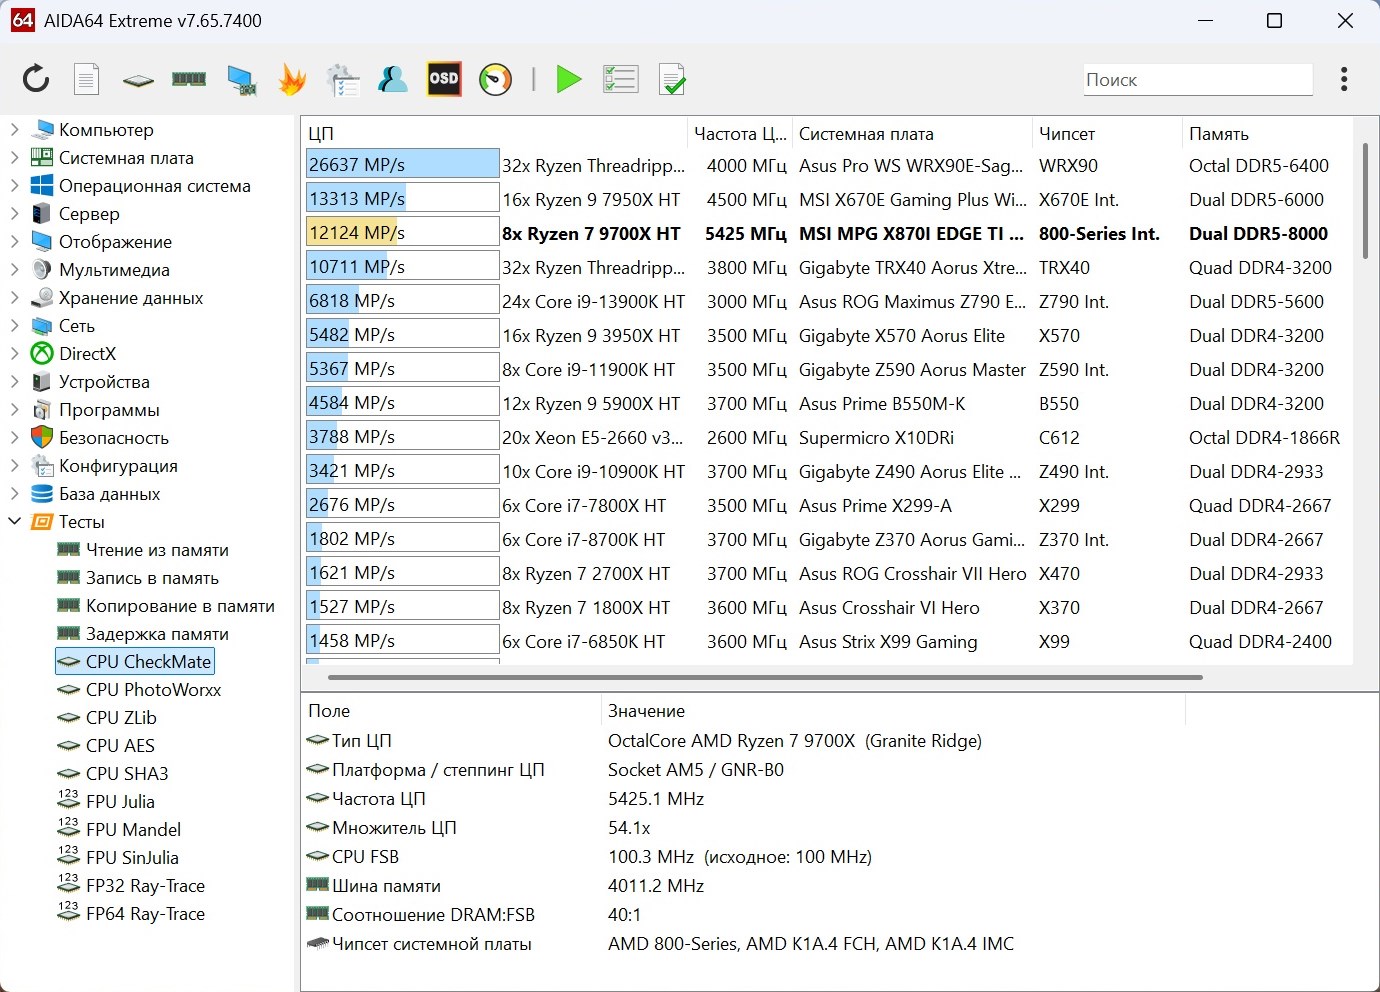Expand the Системная плата tree node
This screenshot has width=1380, height=992.
[x=15, y=158]
